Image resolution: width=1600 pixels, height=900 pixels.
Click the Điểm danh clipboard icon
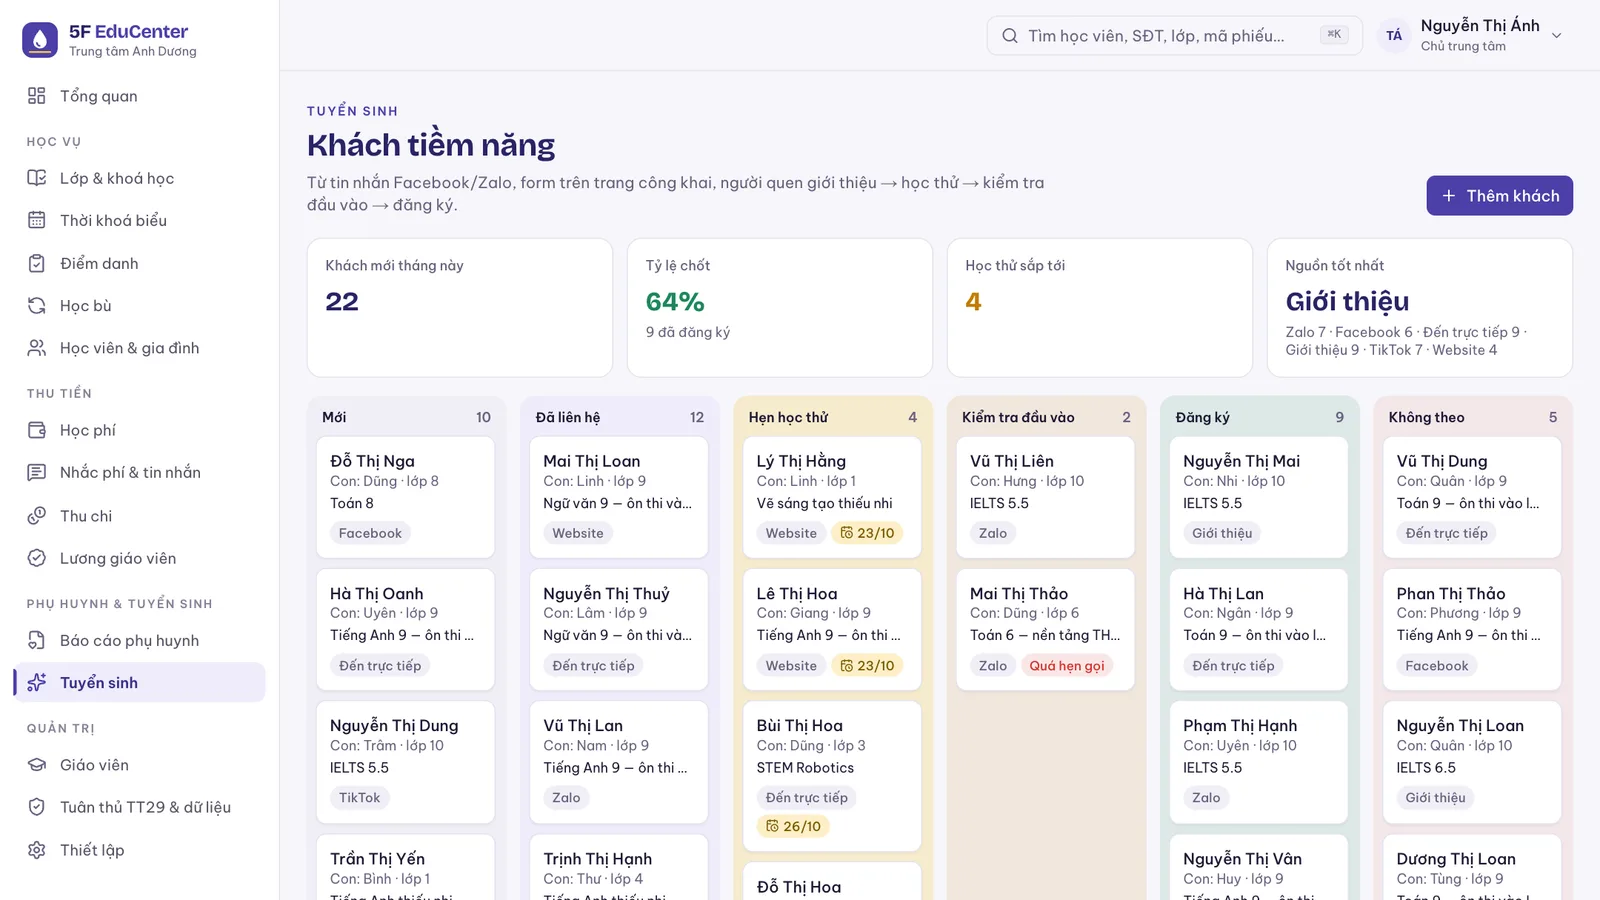[x=37, y=263]
